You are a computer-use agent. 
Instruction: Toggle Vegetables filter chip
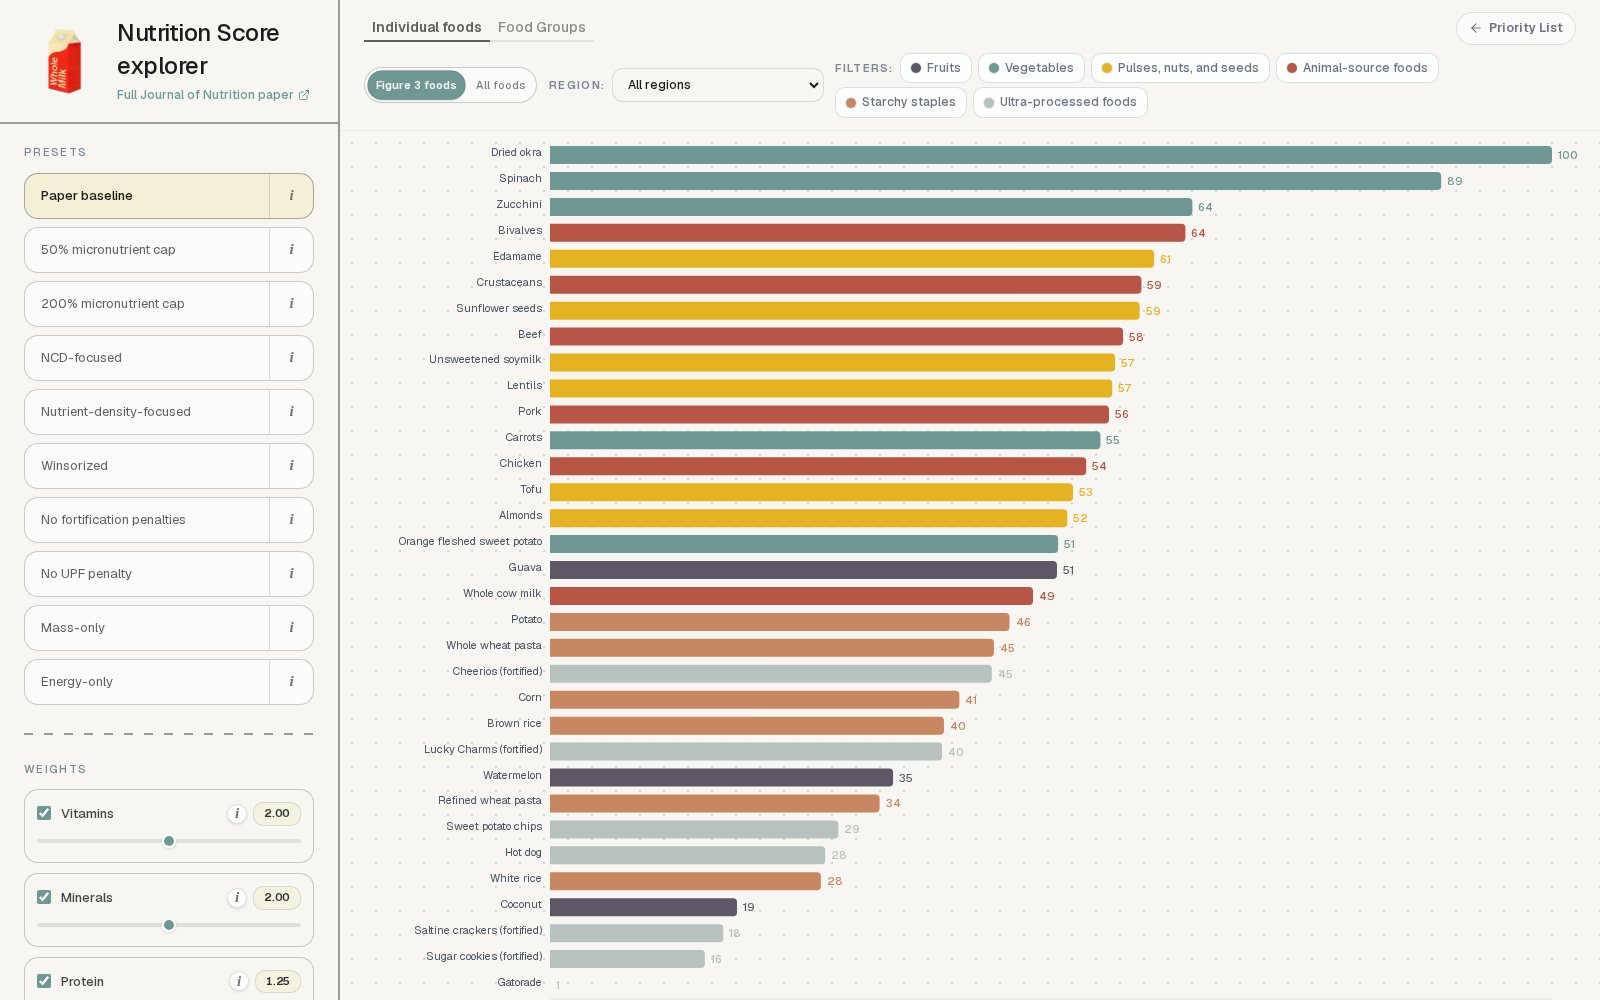click(1031, 68)
